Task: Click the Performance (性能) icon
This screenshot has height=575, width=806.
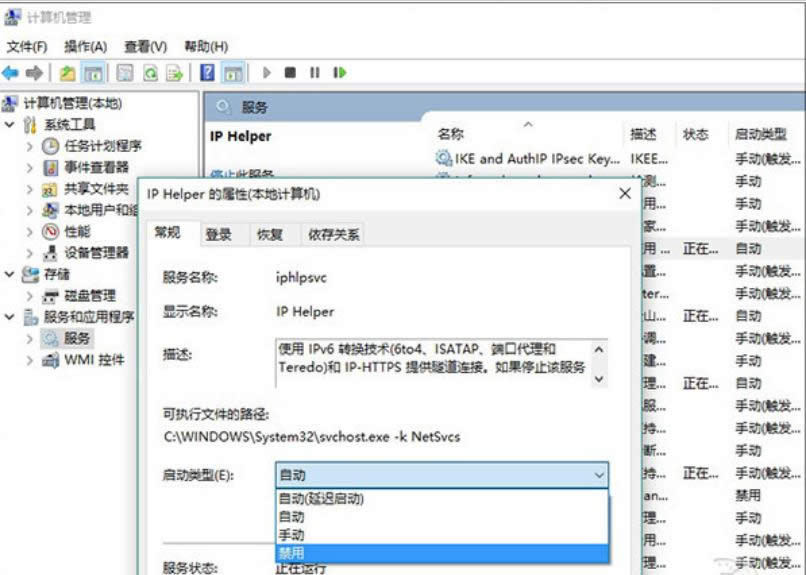Action: point(50,232)
